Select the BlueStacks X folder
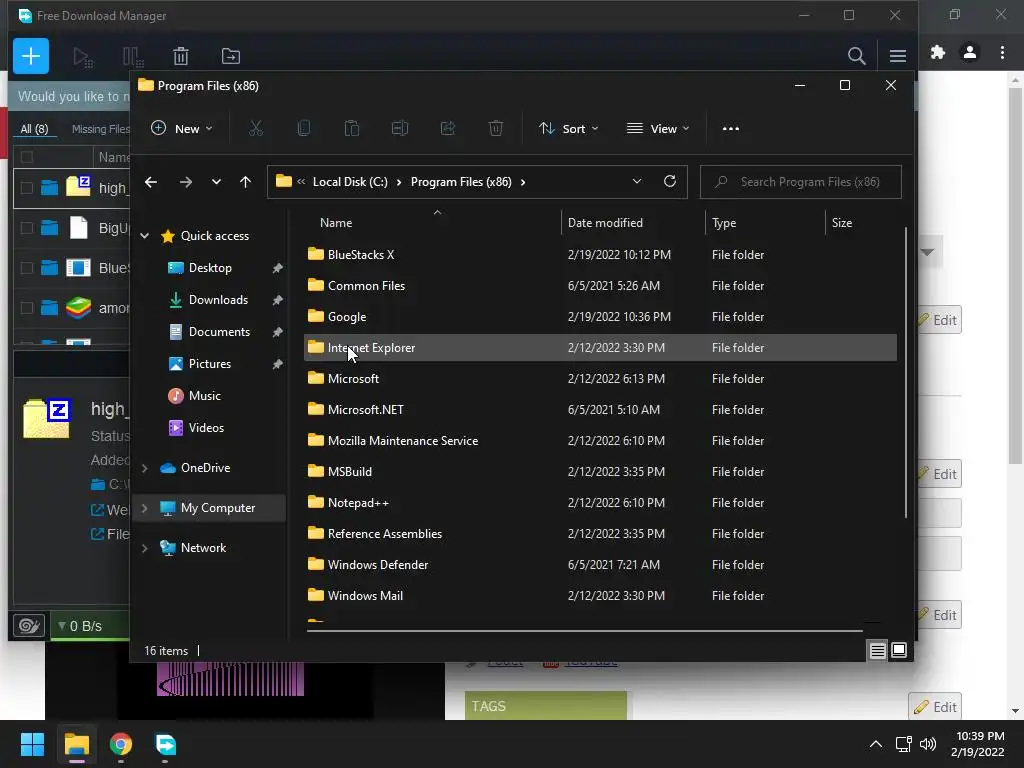Image resolution: width=1024 pixels, height=768 pixels. [600, 255]
